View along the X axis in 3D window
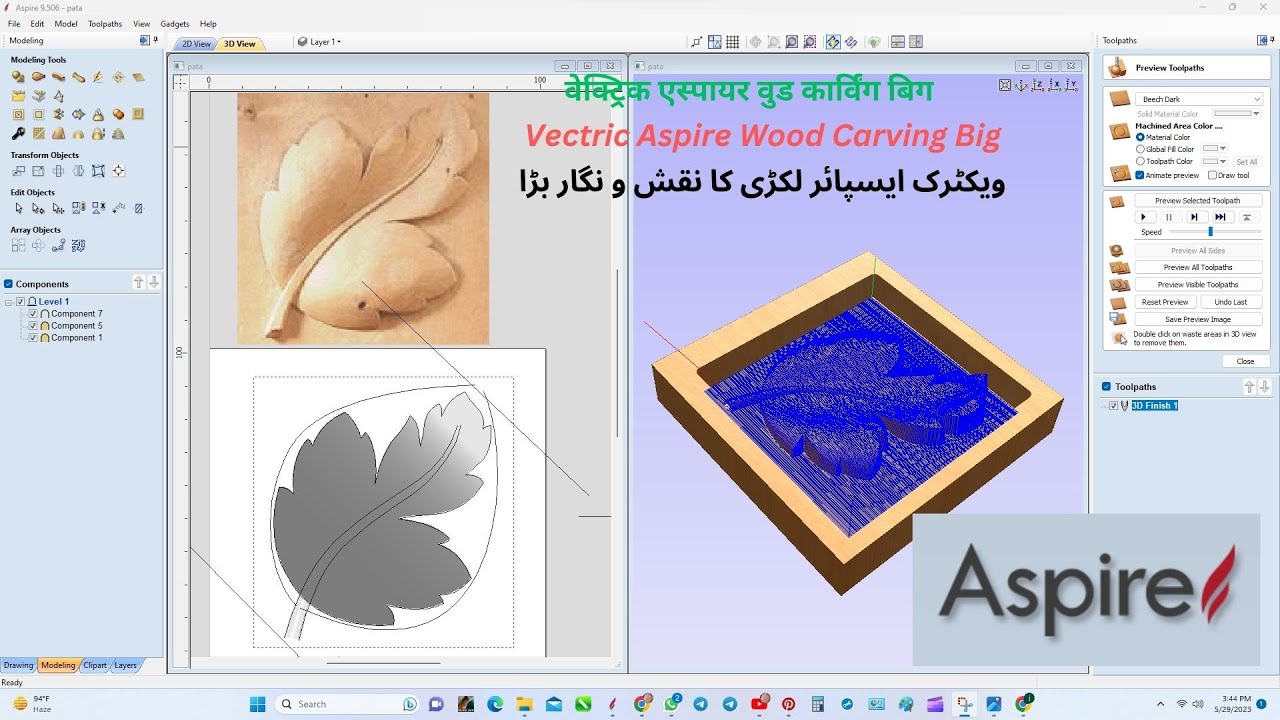 click(1053, 85)
